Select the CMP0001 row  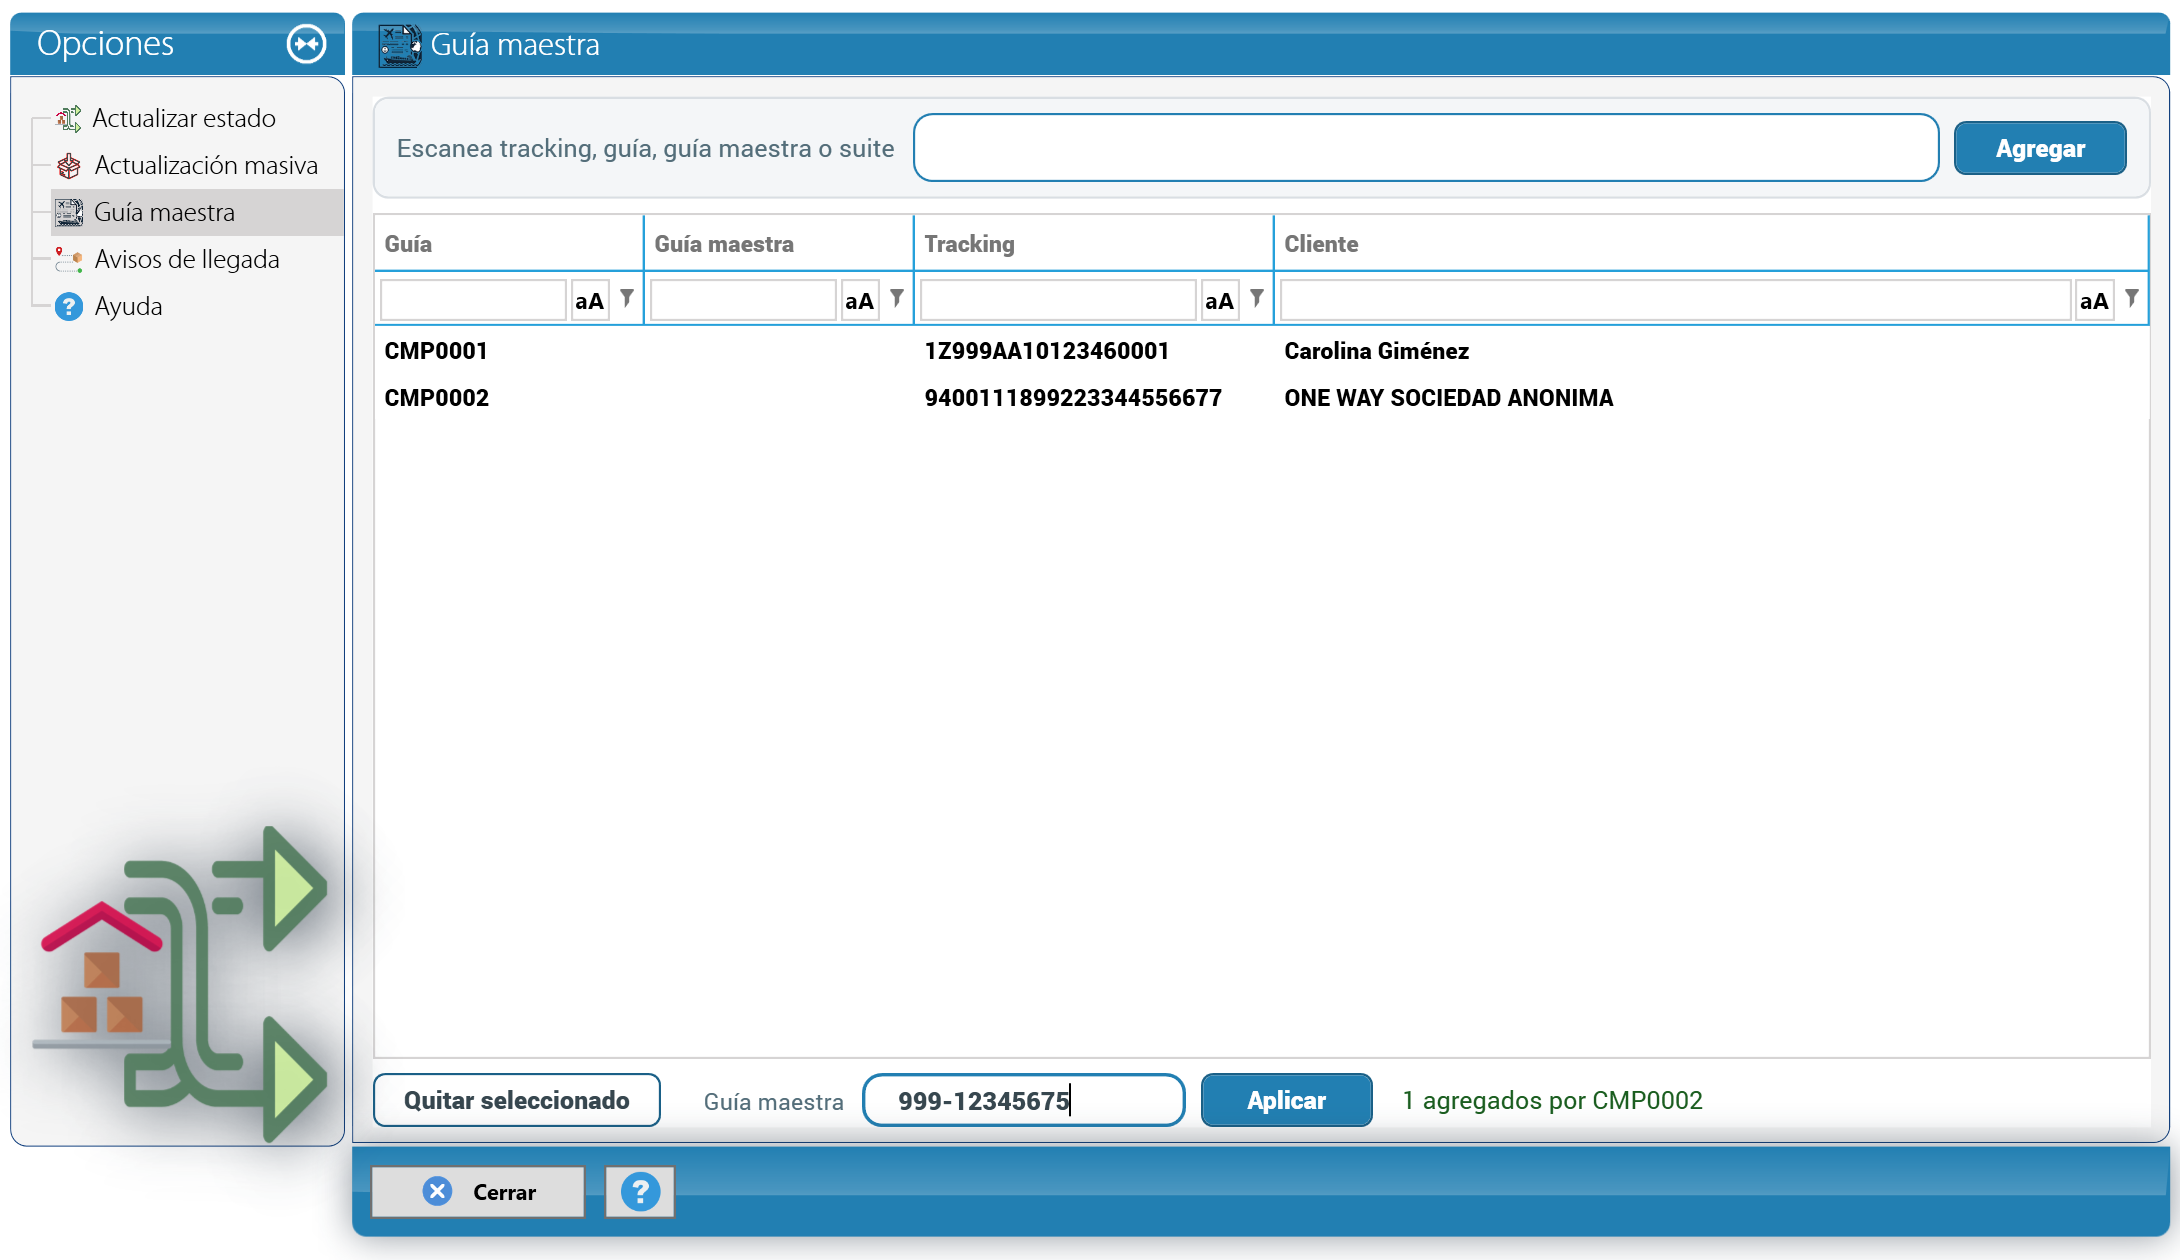tap(1261, 351)
